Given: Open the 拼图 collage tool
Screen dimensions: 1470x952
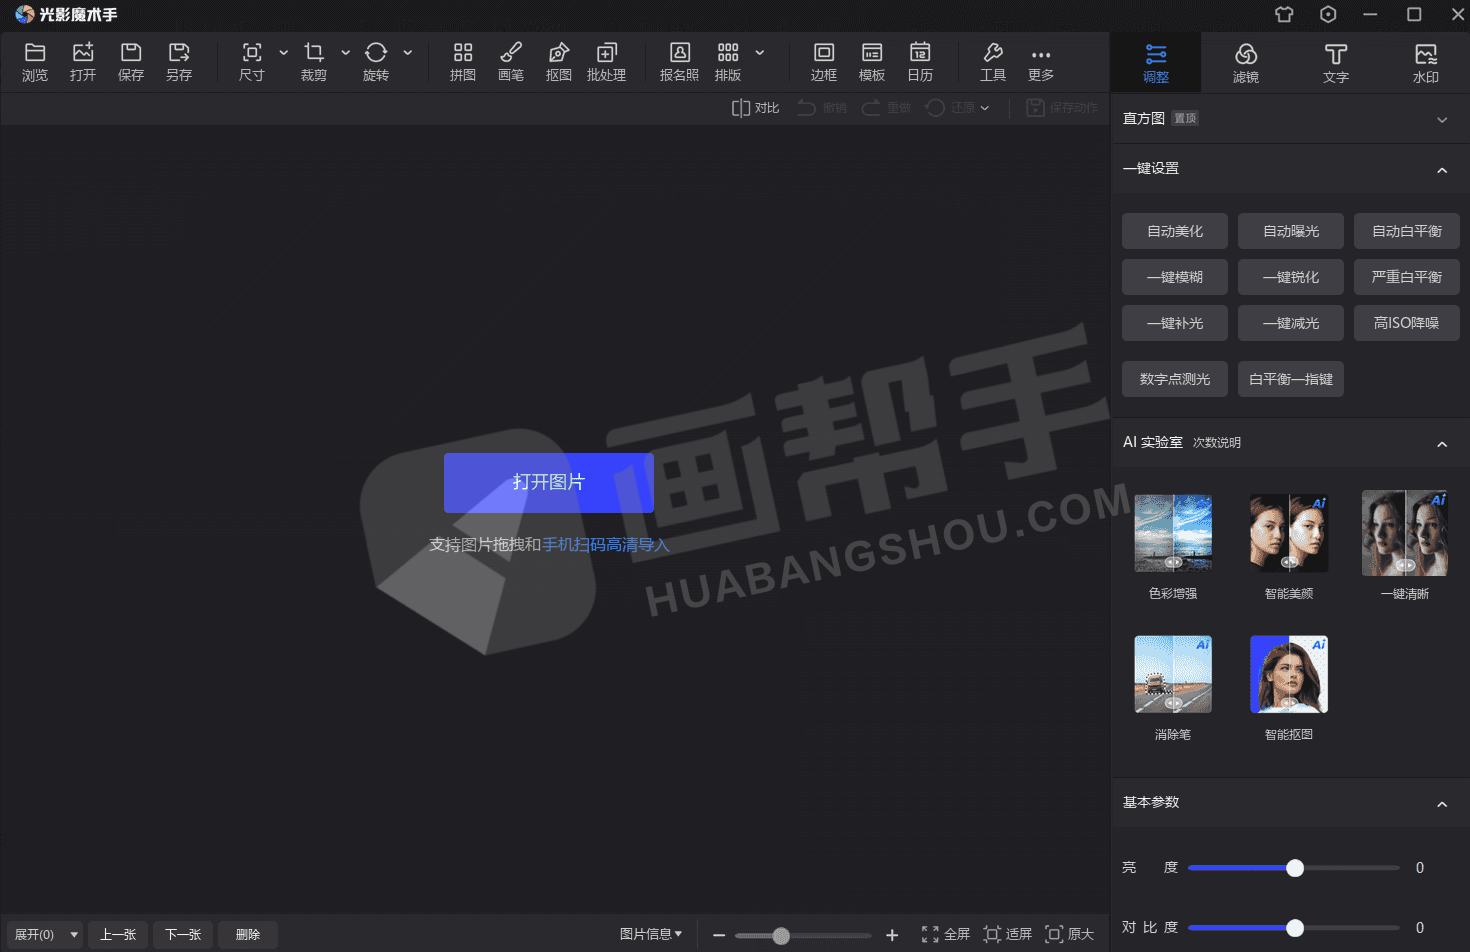Looking at the screenshot, I should pos(462,62).
